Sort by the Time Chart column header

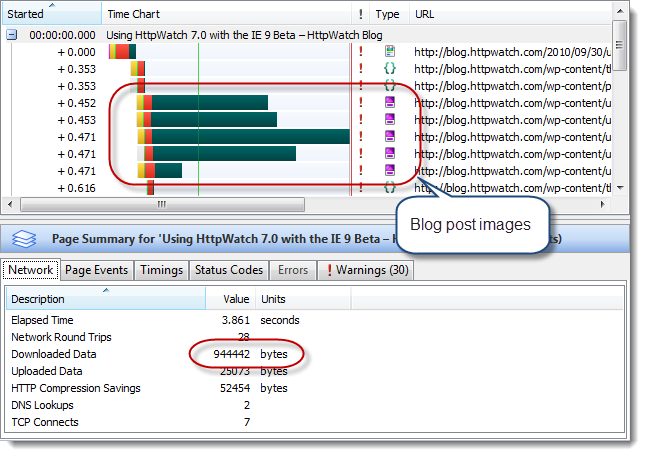click(x=226, y=14)
